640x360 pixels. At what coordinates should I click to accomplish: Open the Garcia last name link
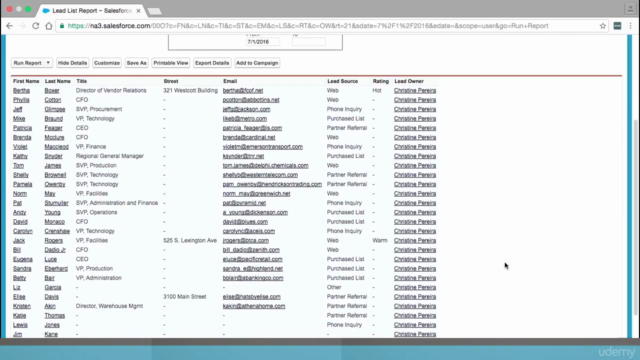point(53,288)
